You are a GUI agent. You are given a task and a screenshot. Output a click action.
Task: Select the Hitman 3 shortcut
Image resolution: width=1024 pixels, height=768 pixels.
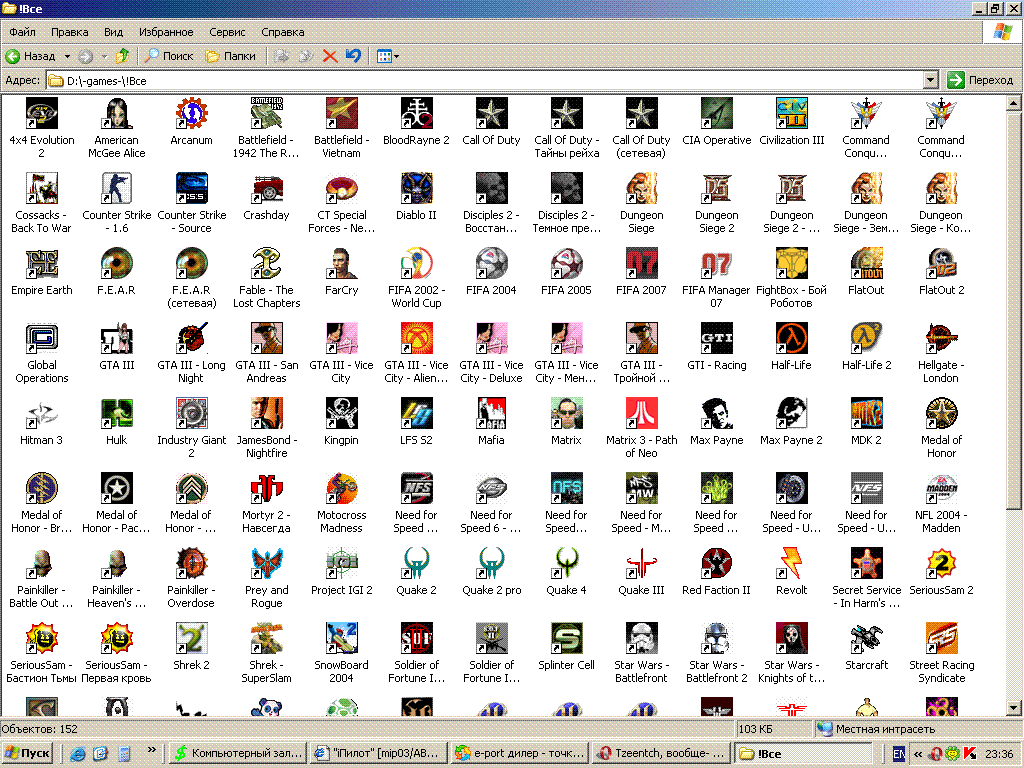click(41, 413)
